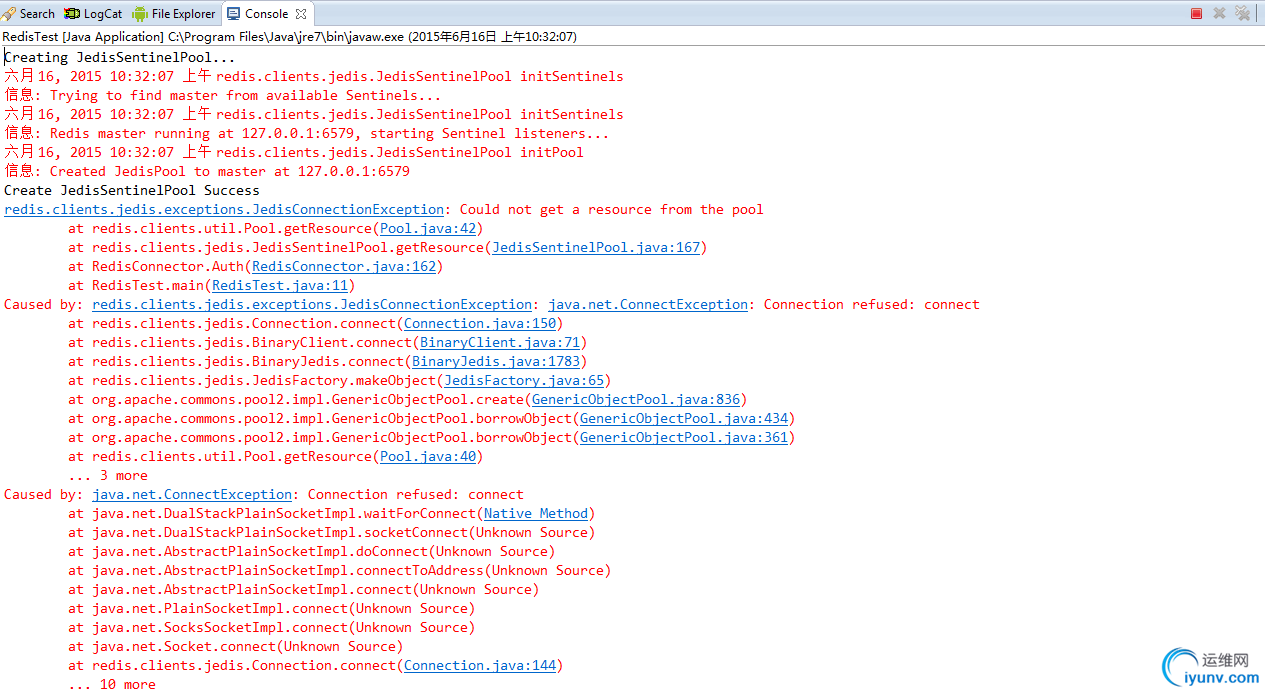The width and height of the screenshot is (1265, 694).
Task: Click the Native Method link
Action: click(536, 513)
